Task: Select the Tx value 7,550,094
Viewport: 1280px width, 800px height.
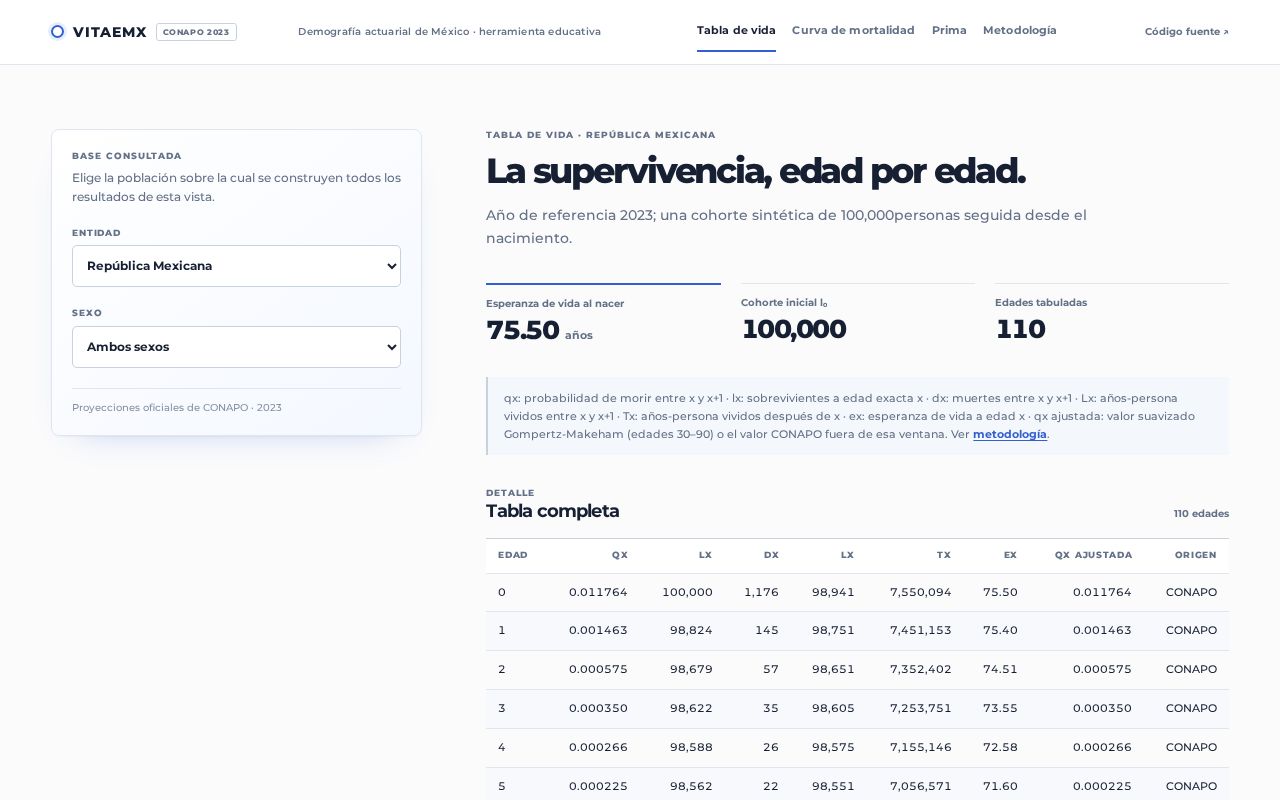Action: pyautogui.click(x=921, y=592)
